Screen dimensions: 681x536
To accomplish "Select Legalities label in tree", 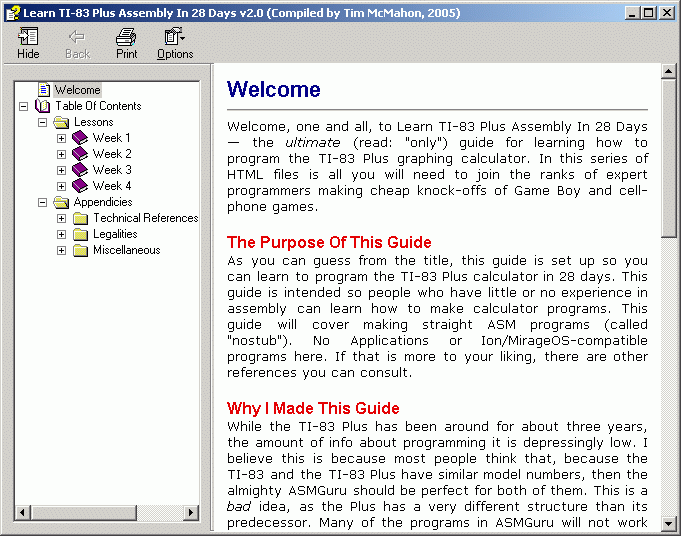I will [115, 234].
